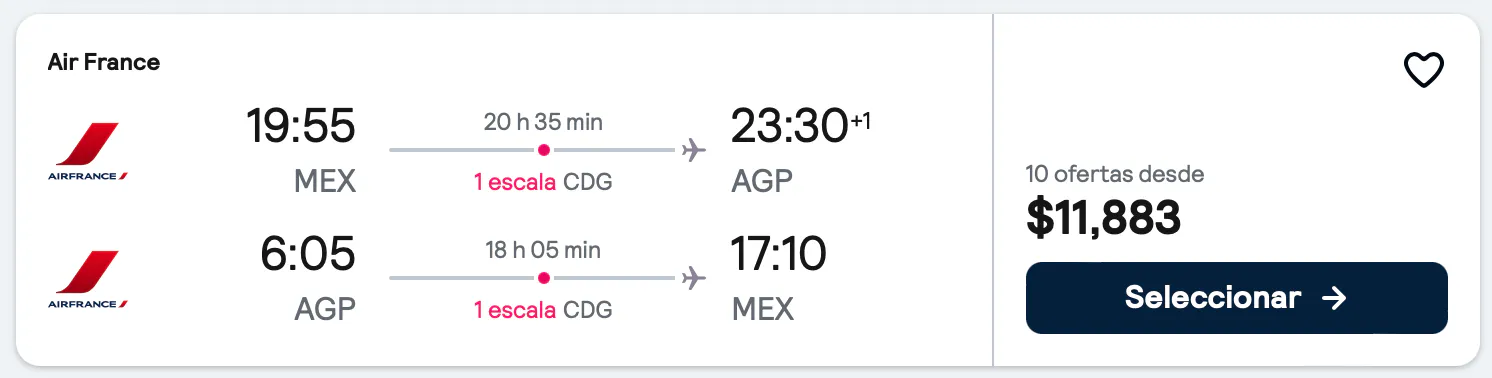Select the 19:55 departure time
This screenshot has height=378, width=1492.
pos(301,126)
